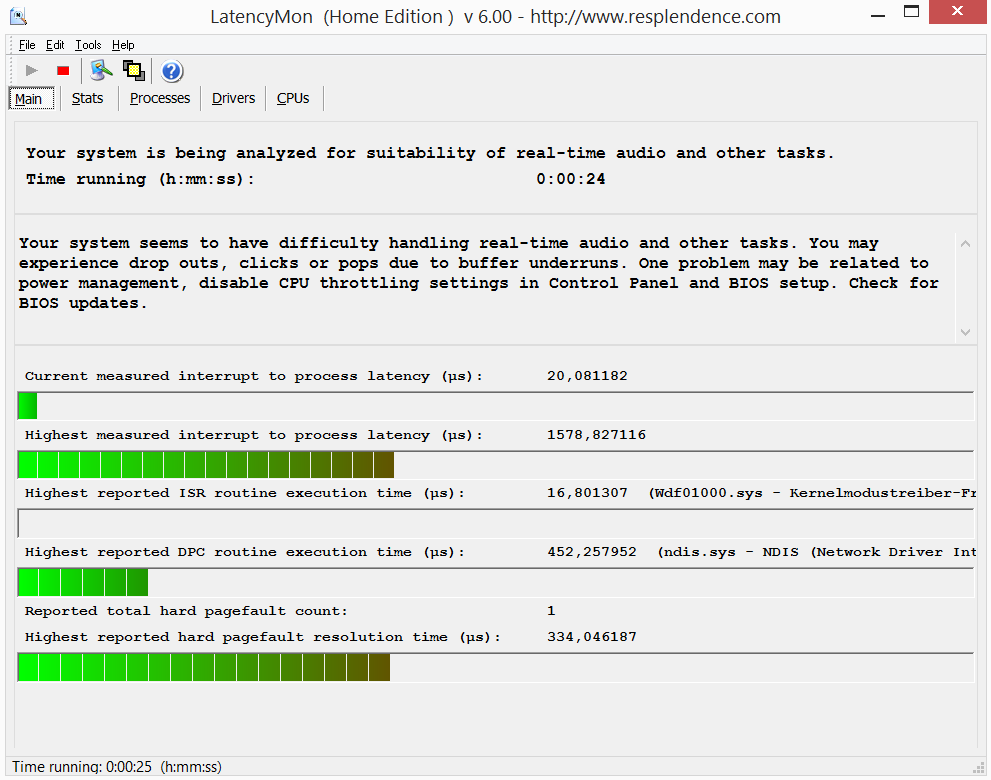
Task: Select the Wdf01000.sys driver text
Action: pyautogui.click(x=812, y=493)
